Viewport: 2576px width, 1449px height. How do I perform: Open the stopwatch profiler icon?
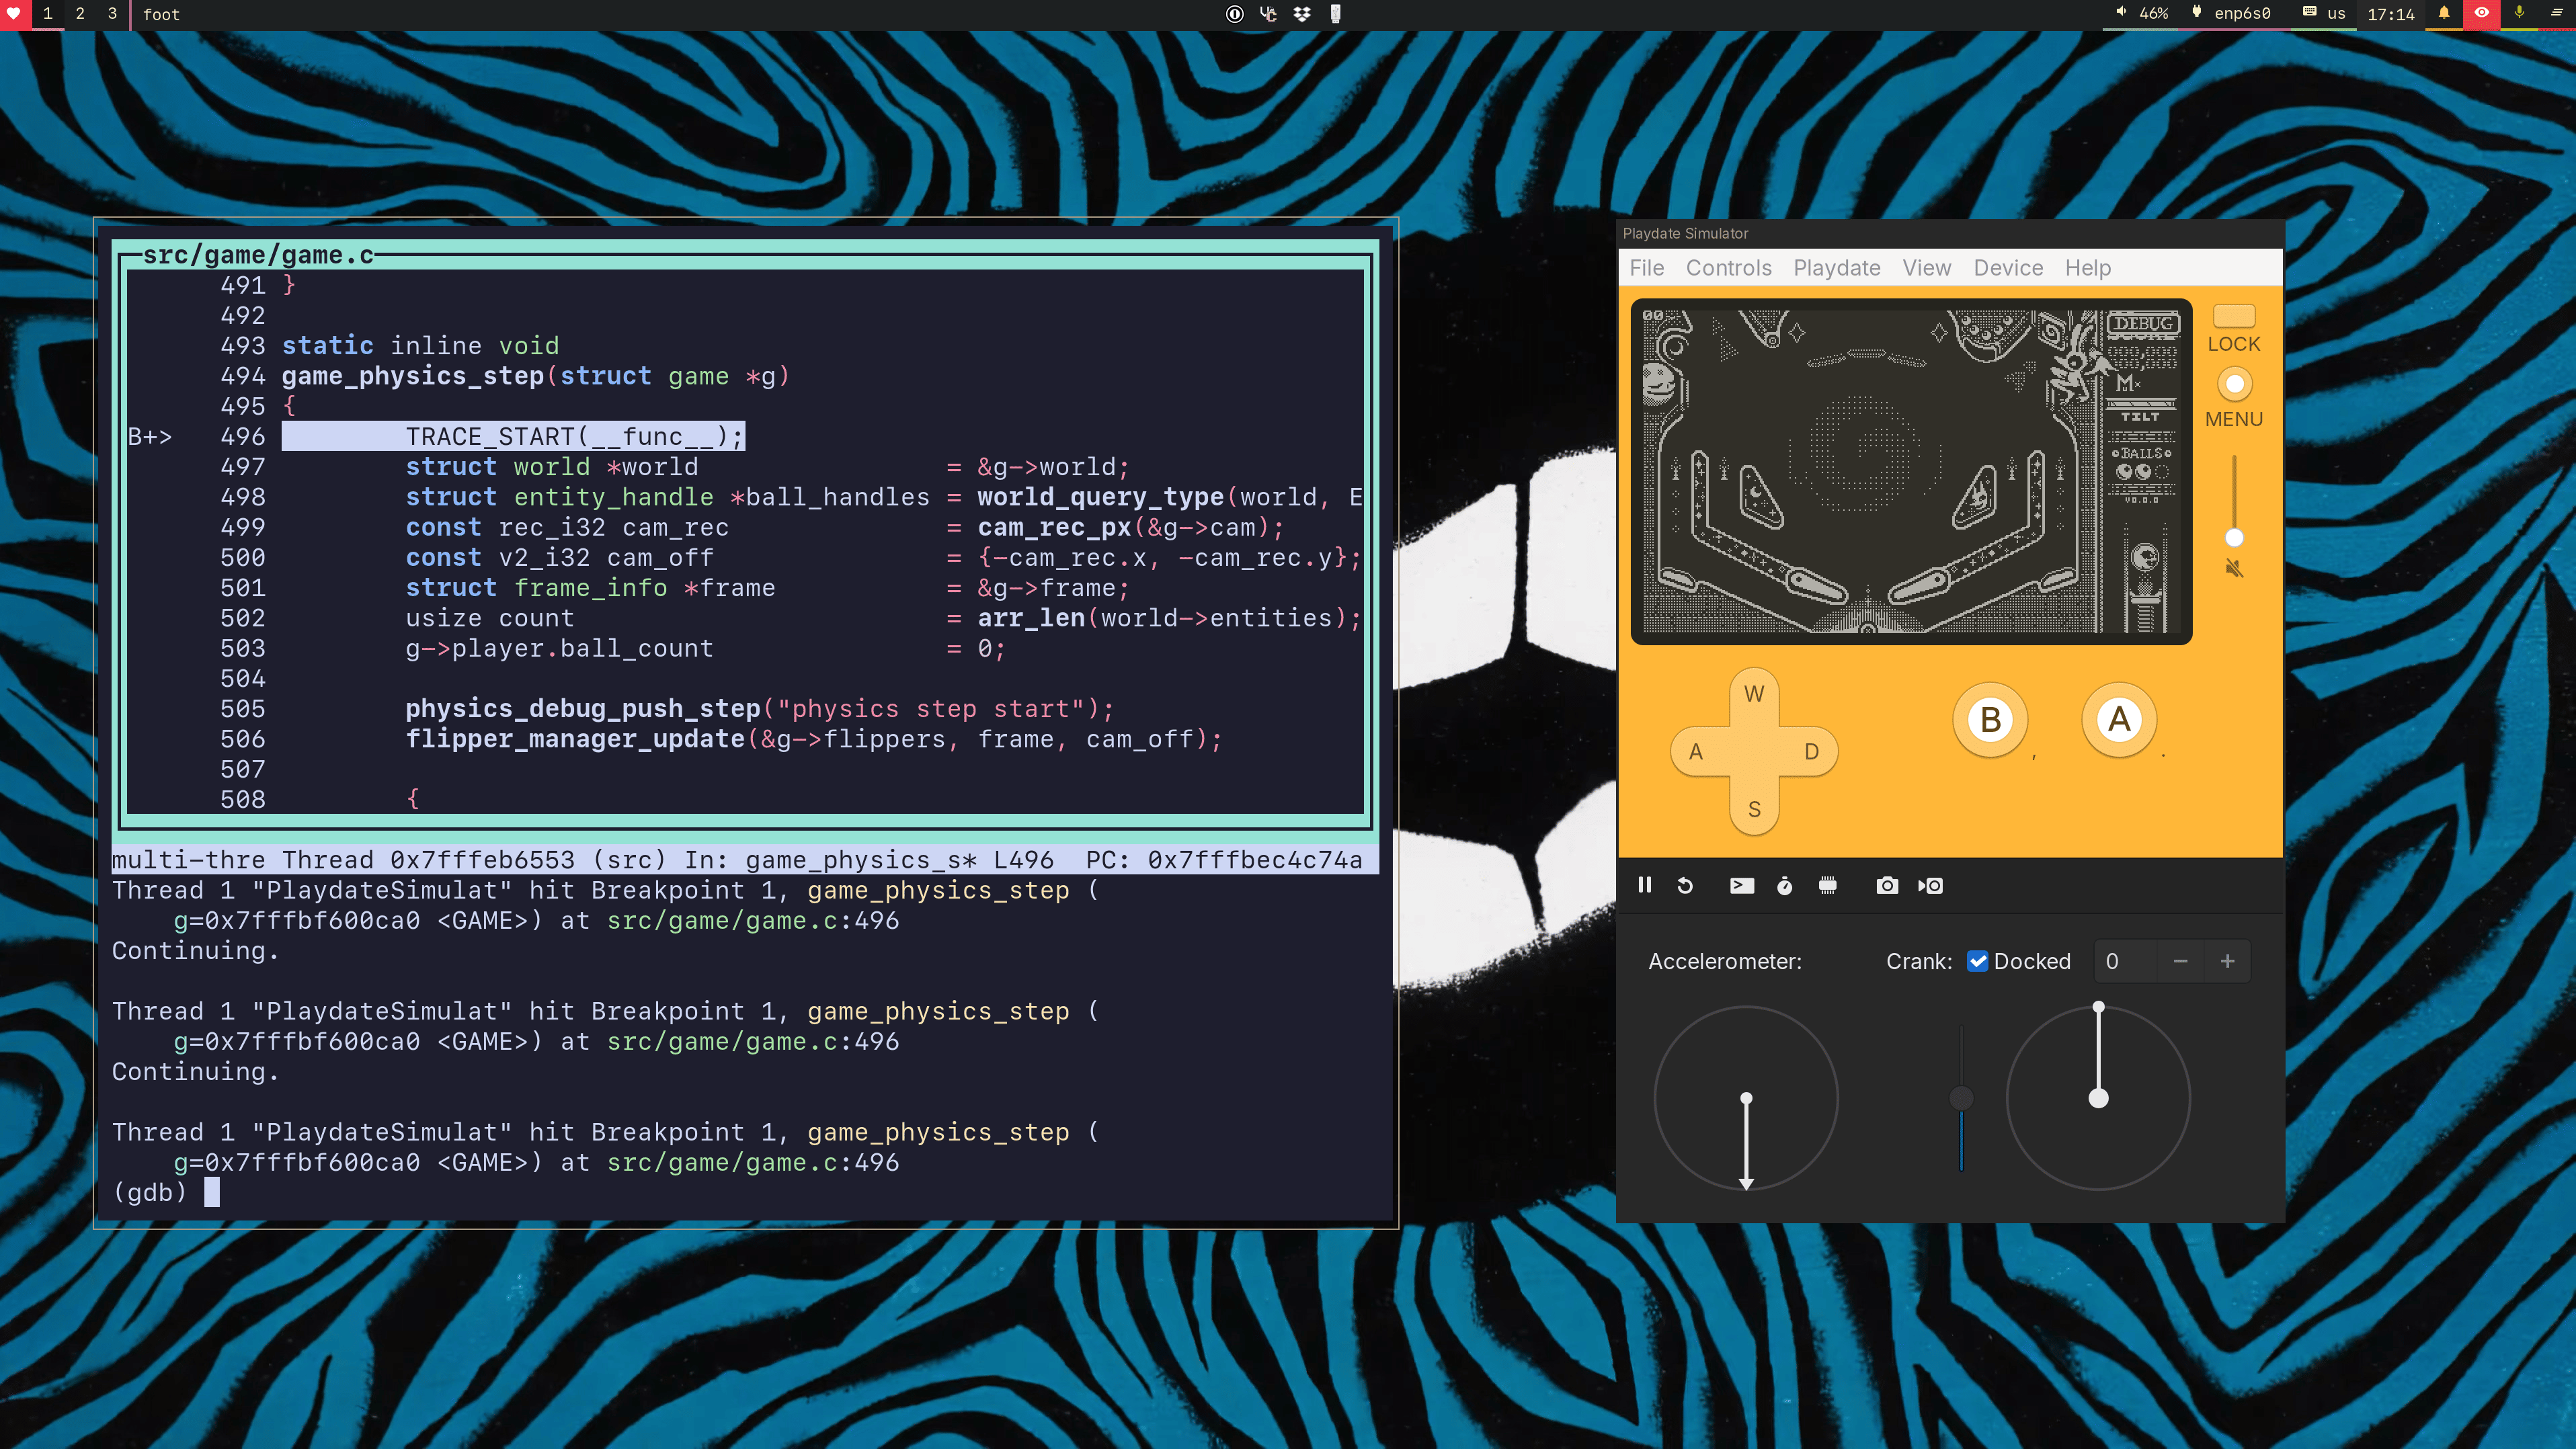(x=1785, y=885)
